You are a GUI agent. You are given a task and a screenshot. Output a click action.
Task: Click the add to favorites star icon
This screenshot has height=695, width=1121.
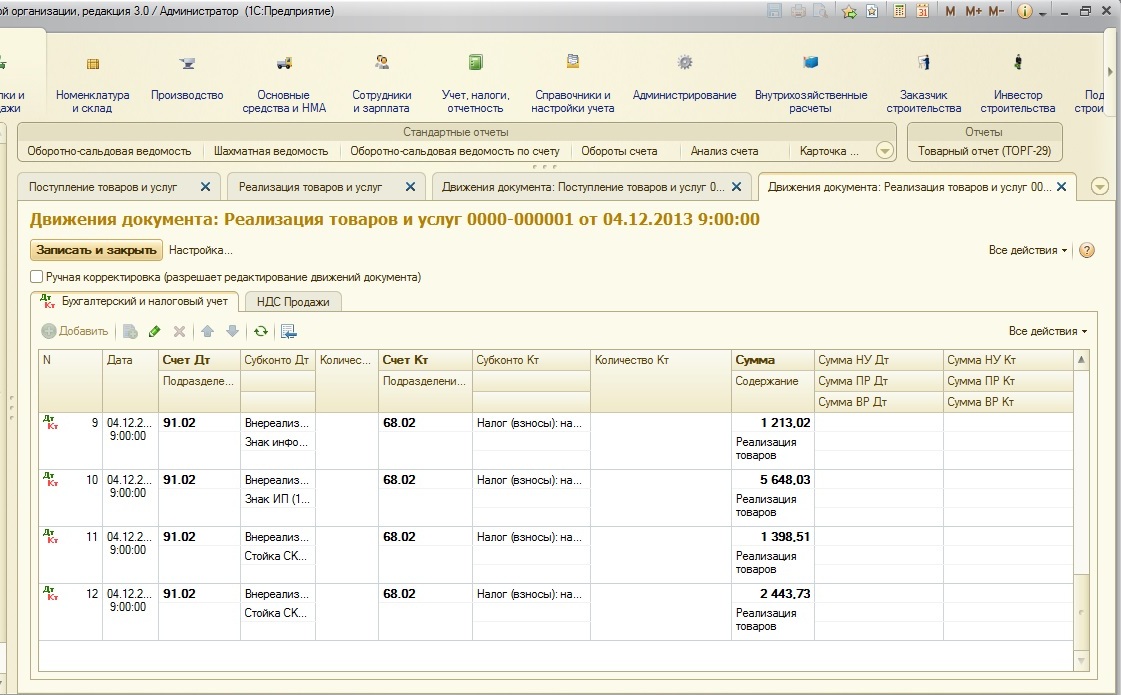click(849, 11)
